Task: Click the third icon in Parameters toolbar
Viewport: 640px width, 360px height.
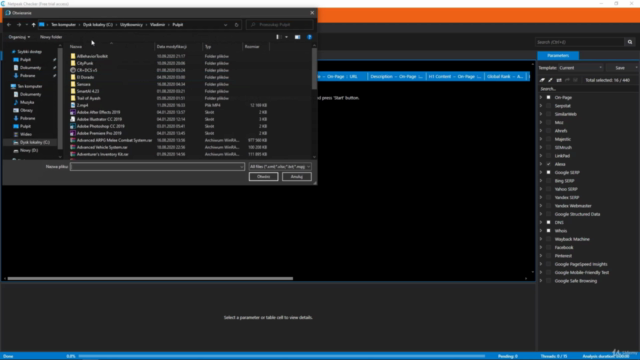Action: 559,80
